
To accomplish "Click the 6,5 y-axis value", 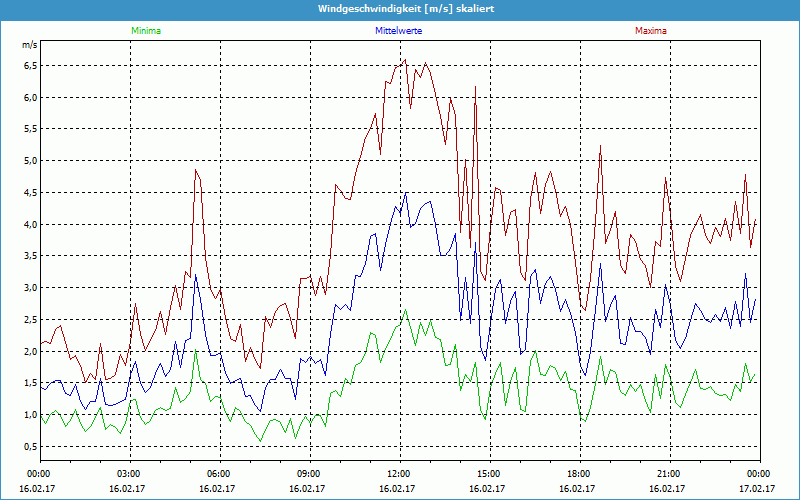I will point(32,66).
